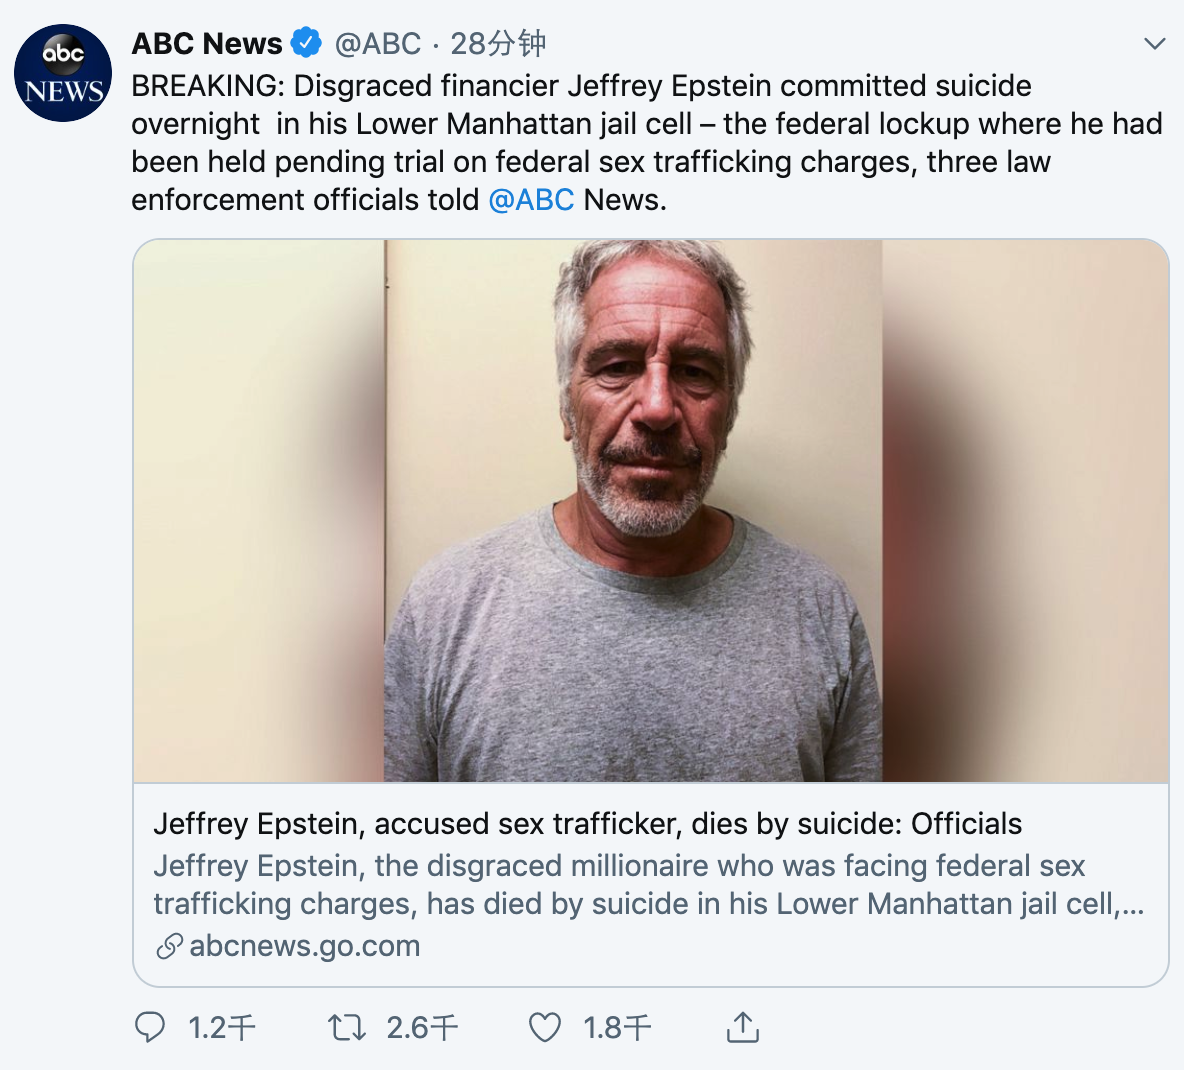Expand the tweet options chevron menu
1184x1070 pixels.
(1155, 43)
